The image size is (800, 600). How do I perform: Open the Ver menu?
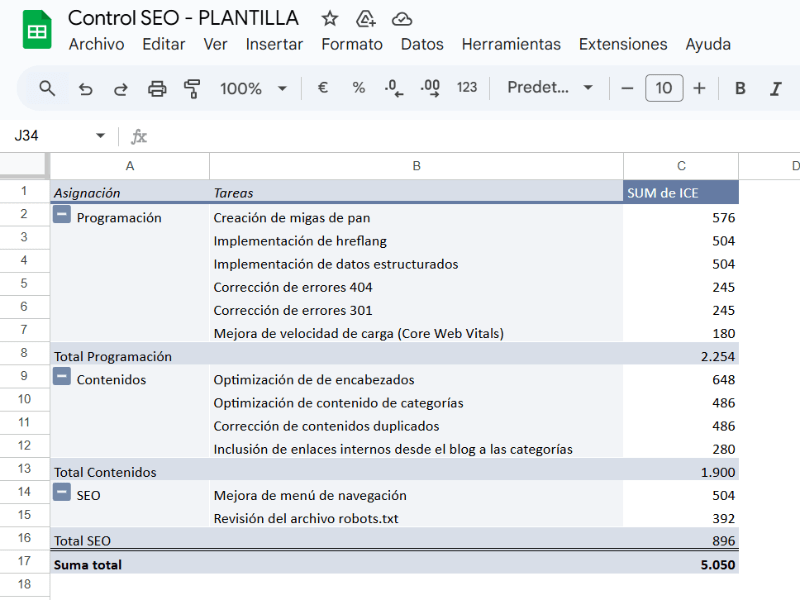point(215,44)
